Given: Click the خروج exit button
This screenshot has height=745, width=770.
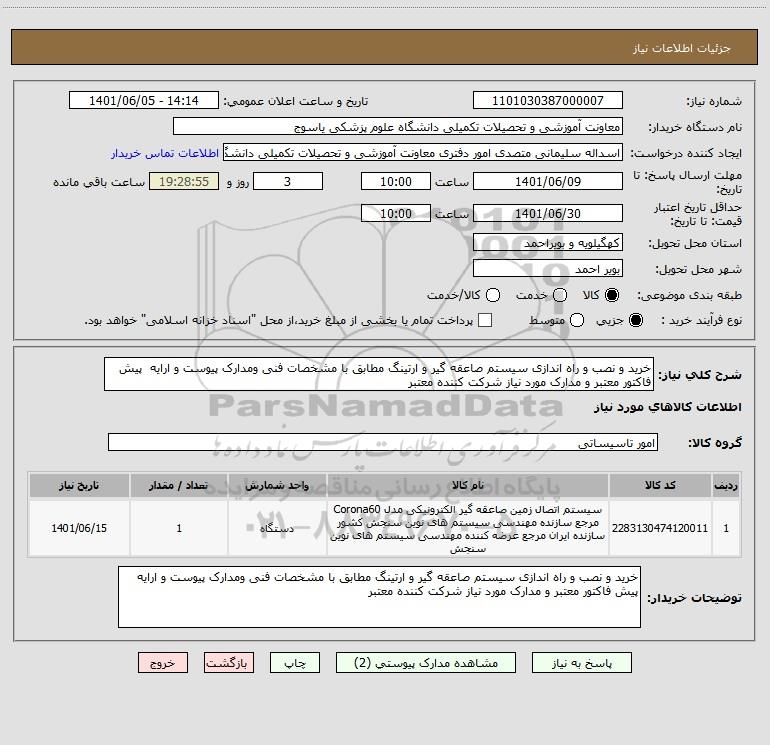Looking at the screenshot, I should [x=163, y=663].
